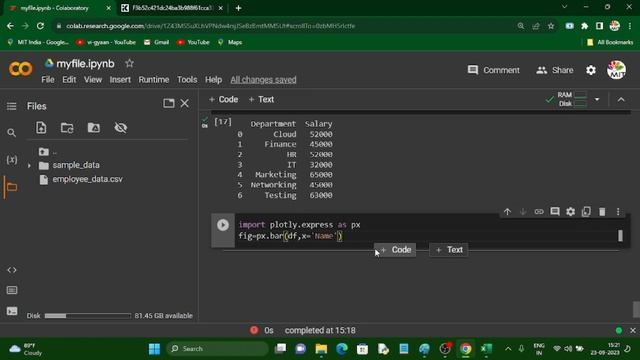
Task: Run the plotly code cell
Action: (223, 225)
